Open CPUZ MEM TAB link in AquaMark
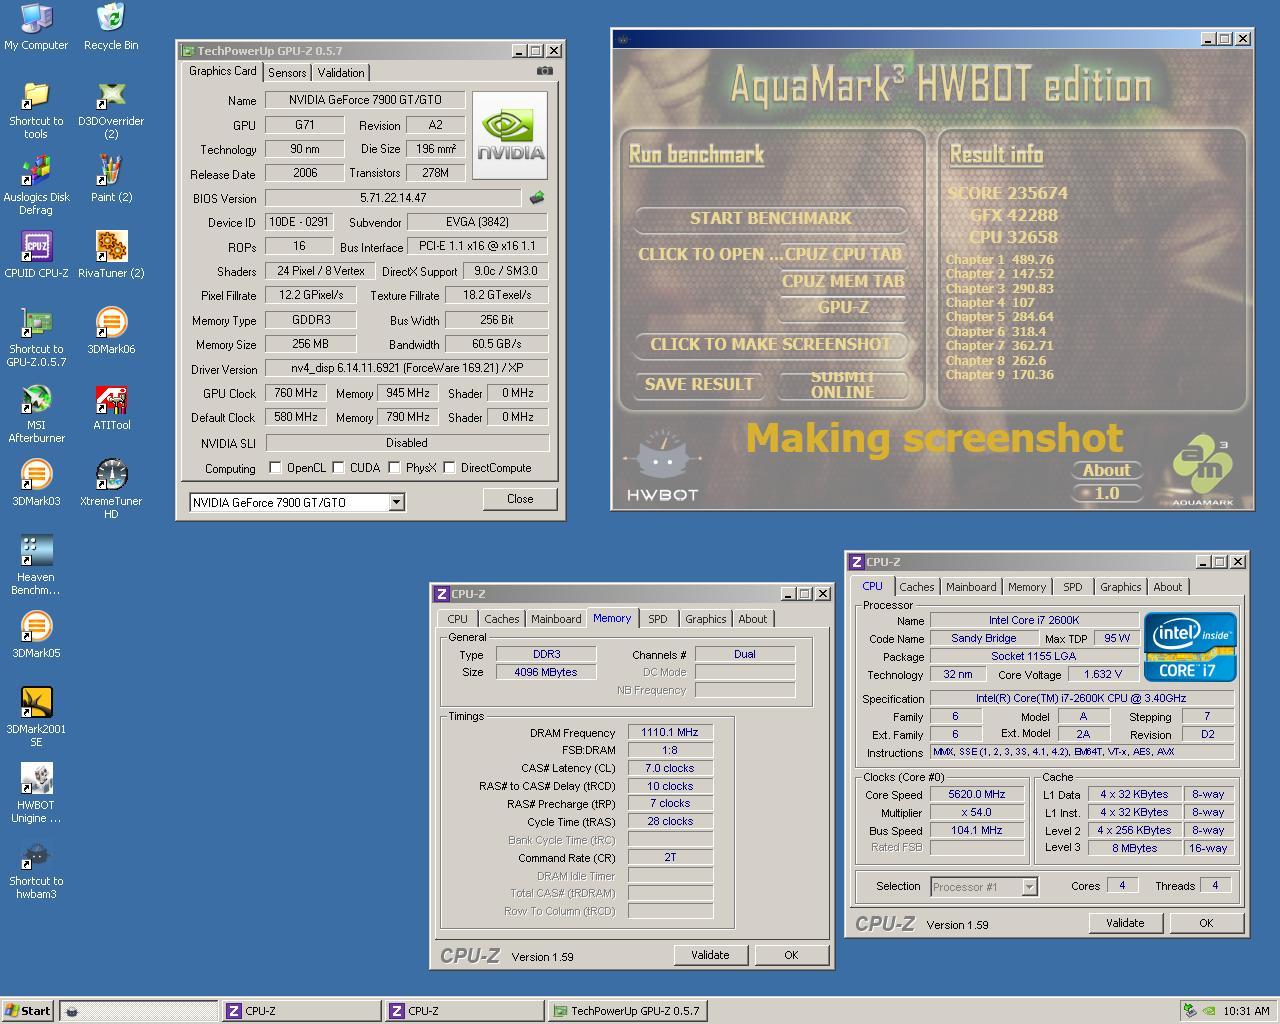 point(842,281)
